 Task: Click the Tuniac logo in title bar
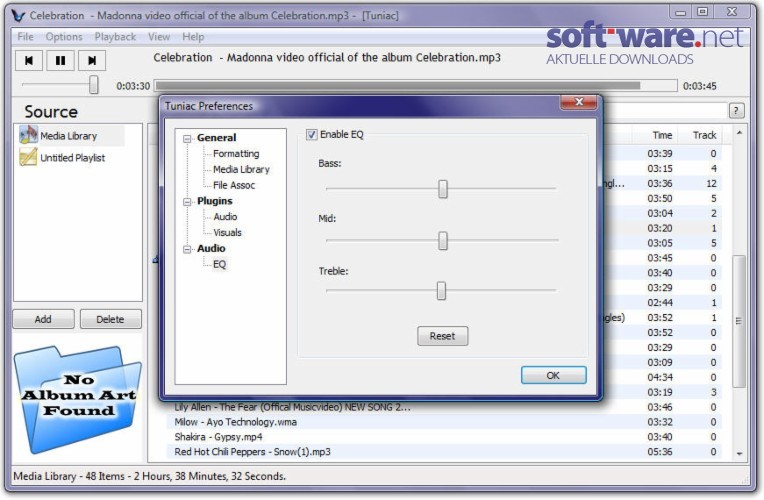[19, 16]
